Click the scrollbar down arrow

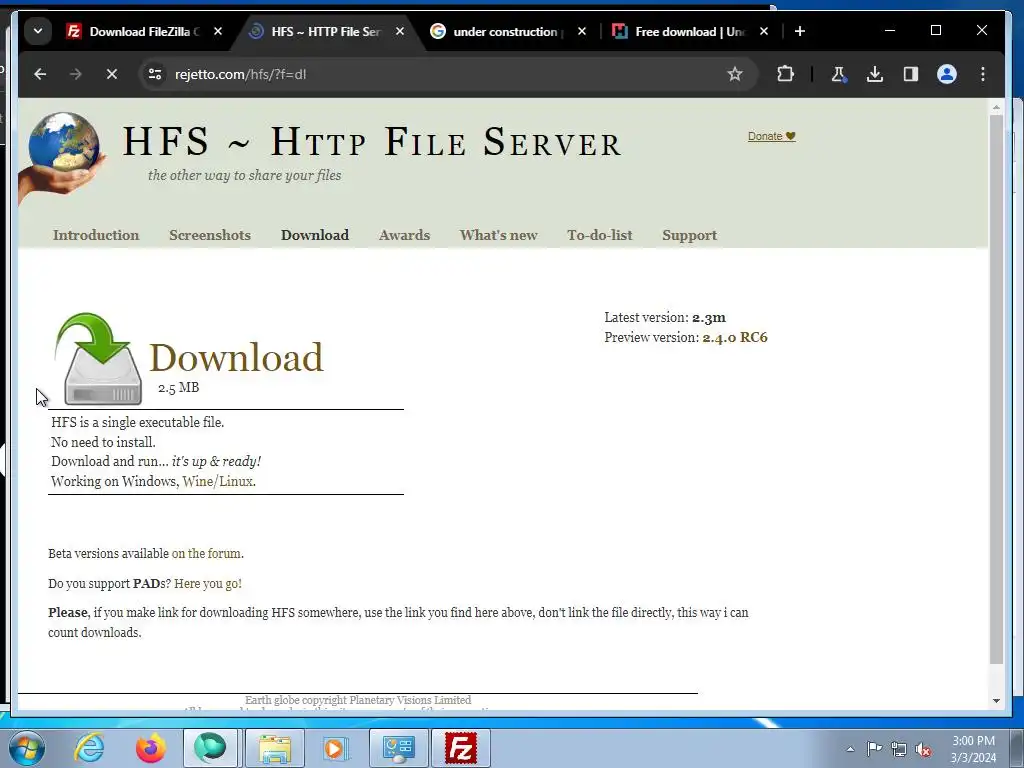pos(996,701)
